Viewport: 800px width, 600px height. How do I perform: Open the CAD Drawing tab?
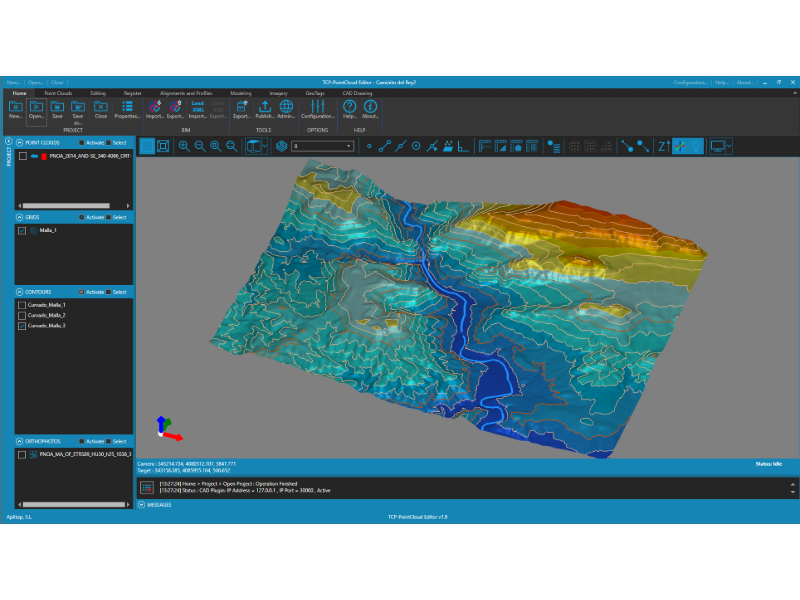click(357, 93)
